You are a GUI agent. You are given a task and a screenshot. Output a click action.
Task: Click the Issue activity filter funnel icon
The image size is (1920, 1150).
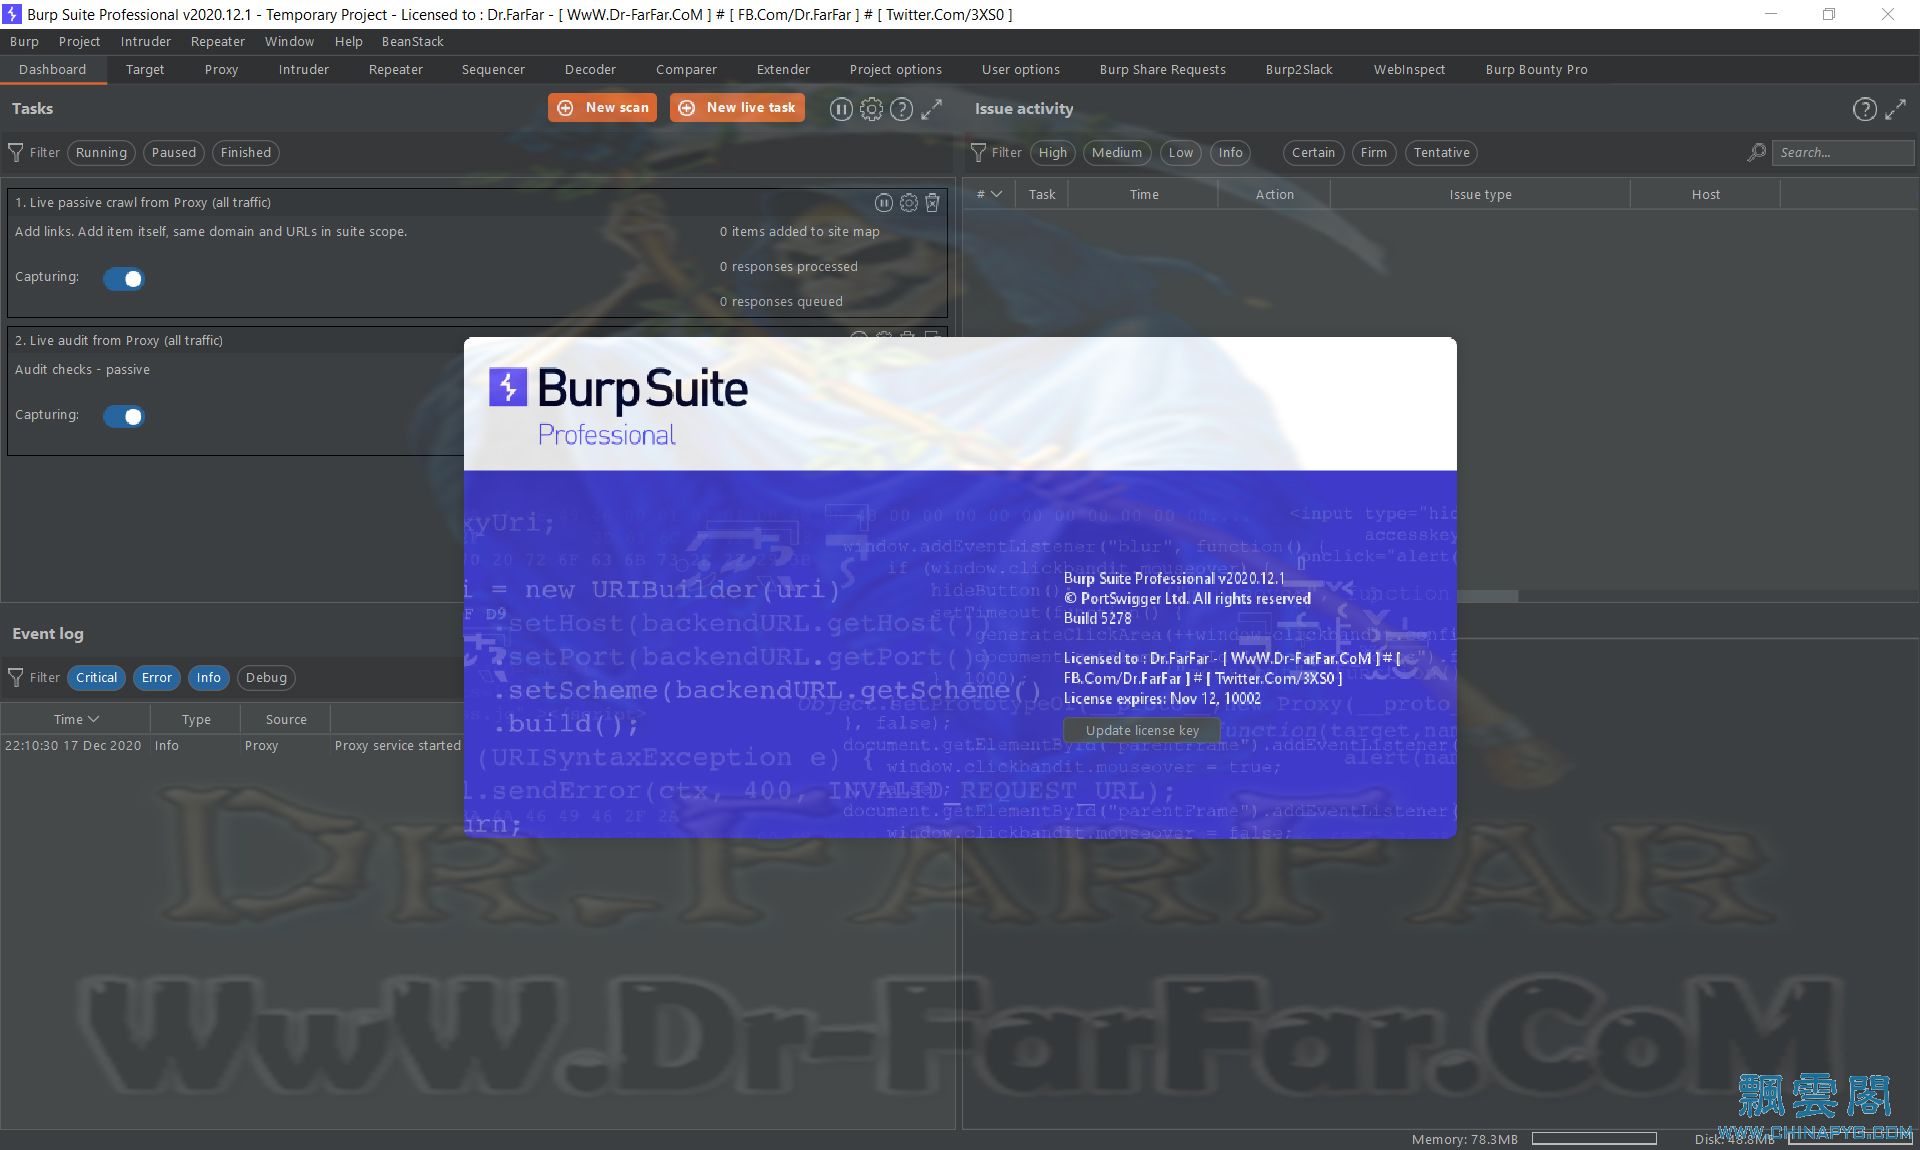click(x=978, y=153)
